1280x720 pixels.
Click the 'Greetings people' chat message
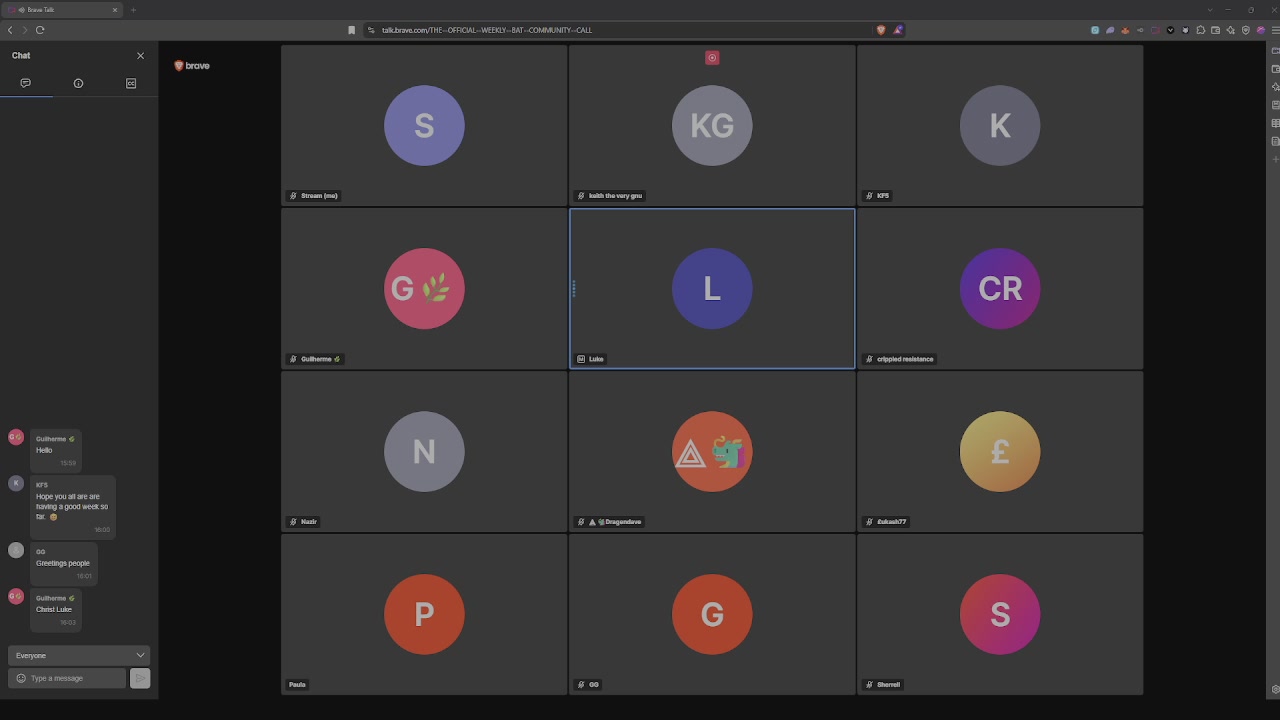[x=63, y=563]
